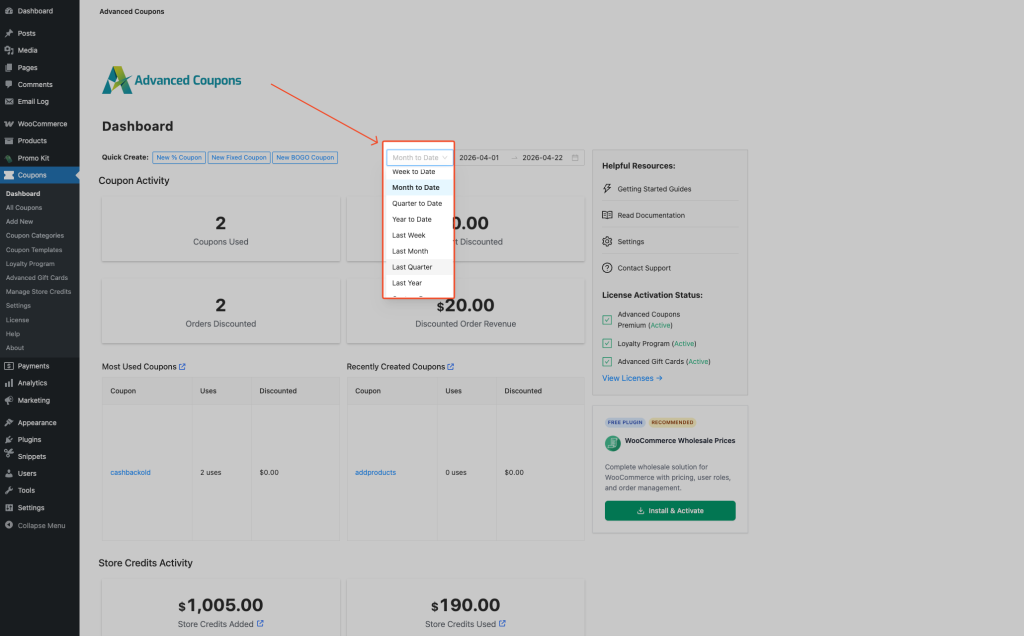Click the Advanced Coupons Premium active checkbox

[x=607, y=320]
